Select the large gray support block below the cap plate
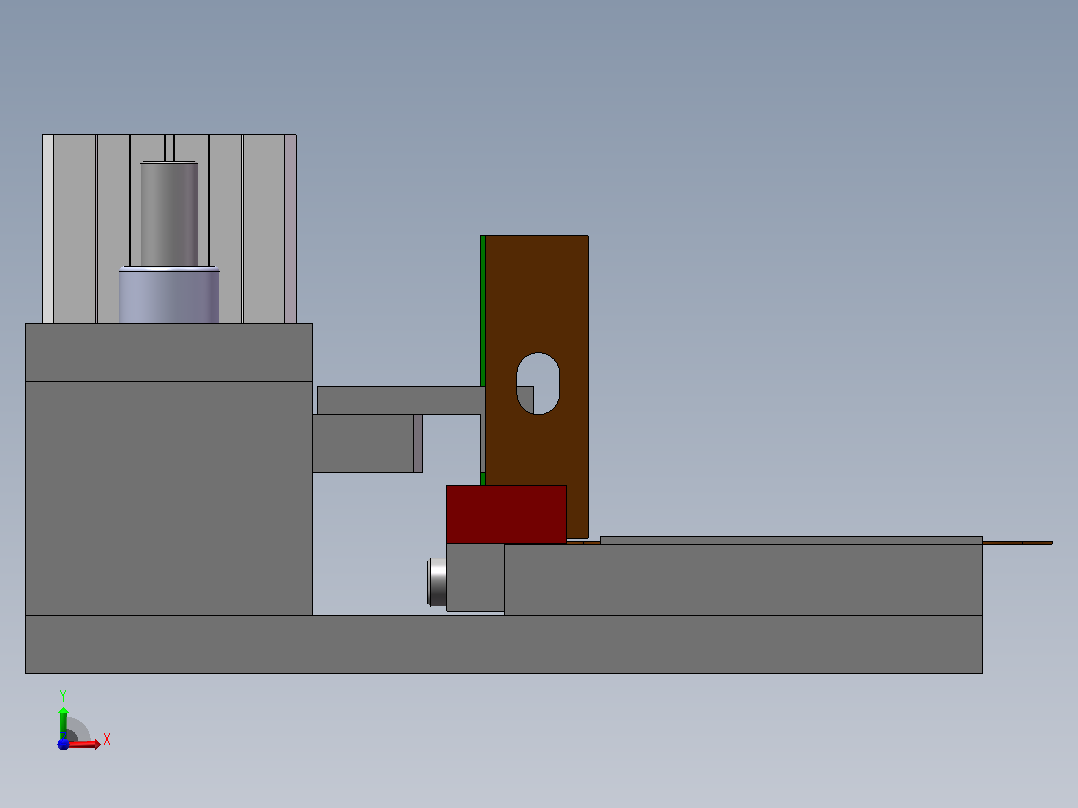Image resolution: width=1078 pixels, height=808 pixels. [x=169, y=499]
